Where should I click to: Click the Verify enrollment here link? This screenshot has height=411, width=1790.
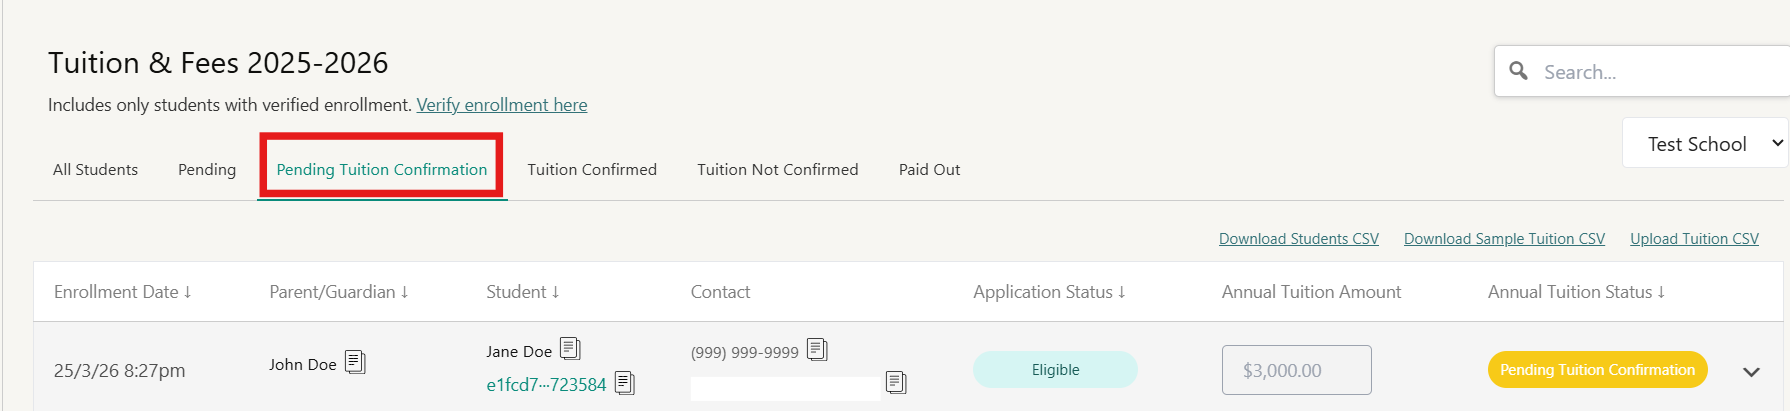coord(502,105)
